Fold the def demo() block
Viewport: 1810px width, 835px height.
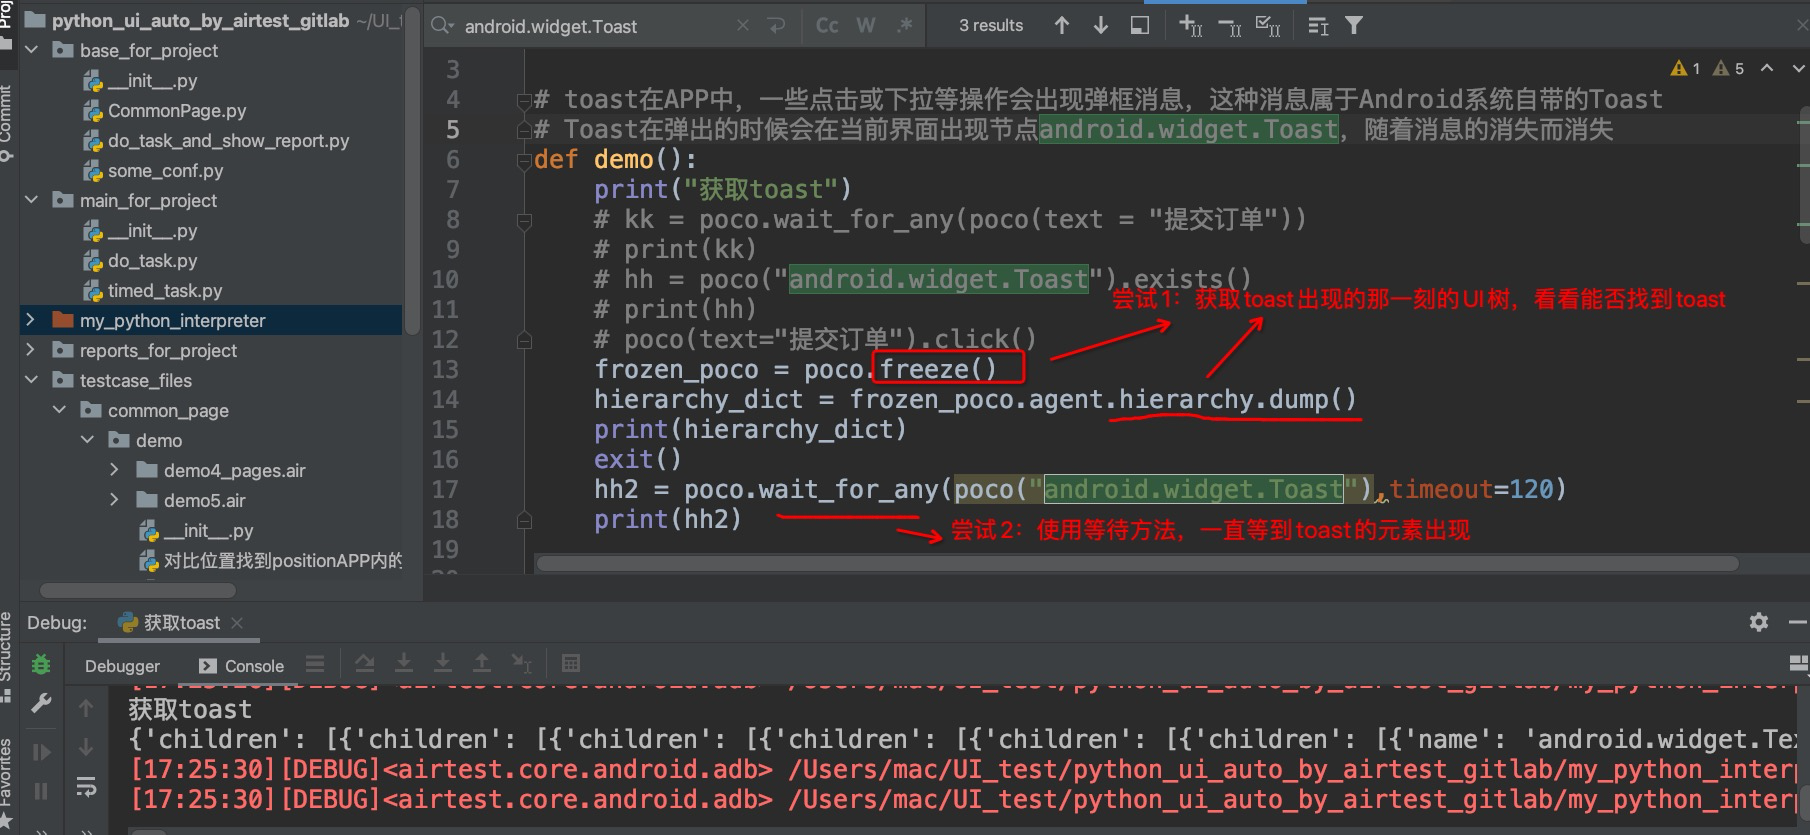[x=524, y=160]
